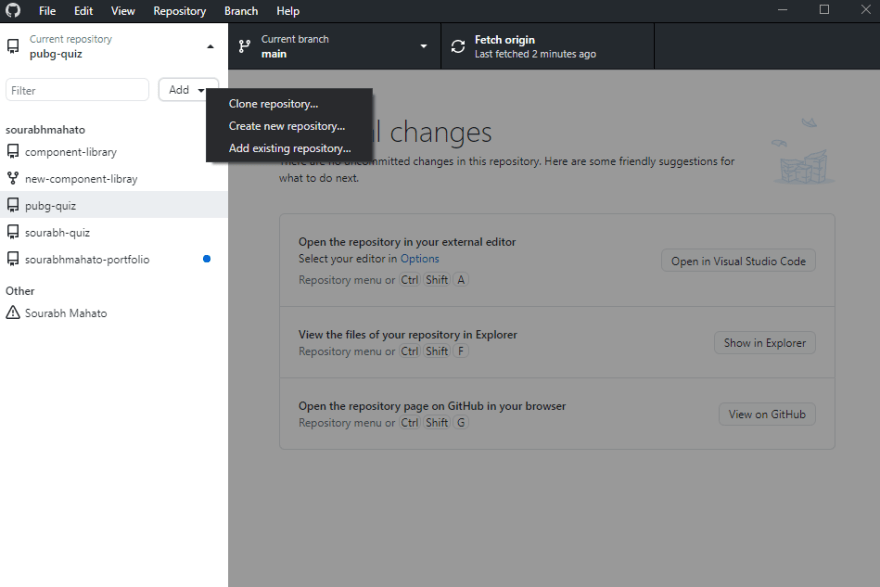The image size is (880, 587).
Task: Expand the Current branch dropdown arrow
Action: [424, 47]
